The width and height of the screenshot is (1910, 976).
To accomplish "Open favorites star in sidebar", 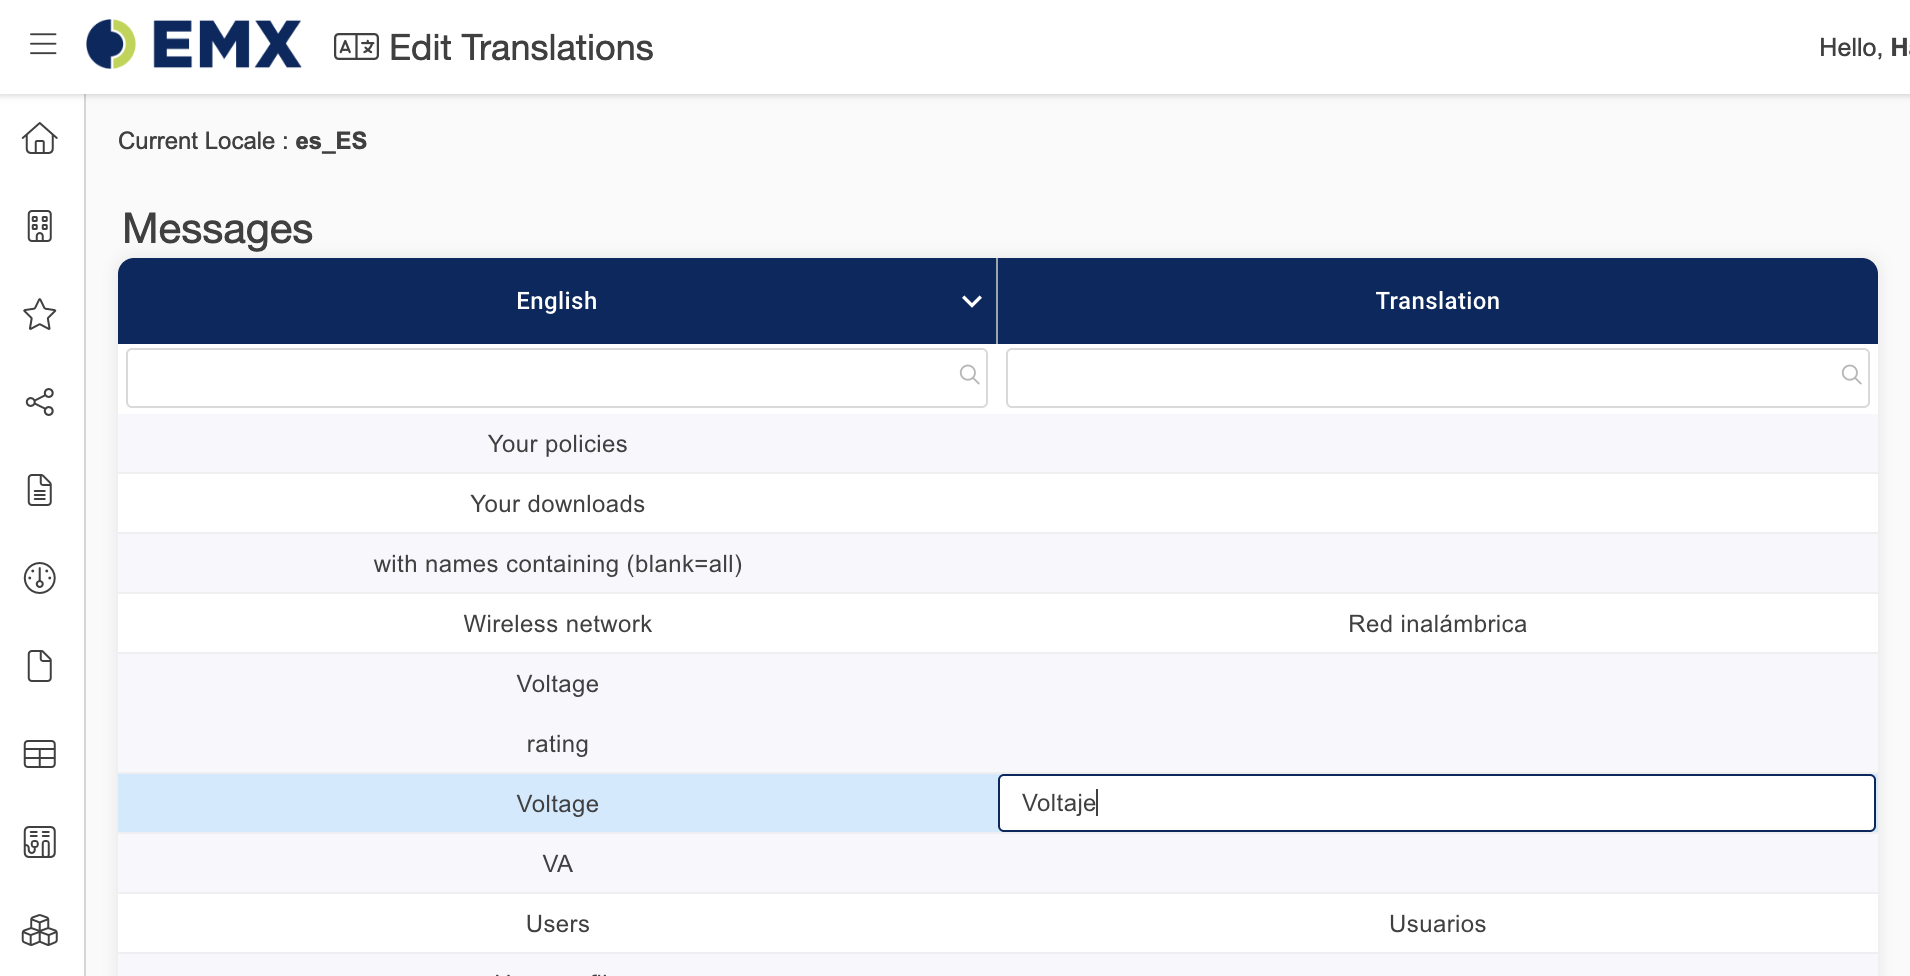I will point(40,314).
